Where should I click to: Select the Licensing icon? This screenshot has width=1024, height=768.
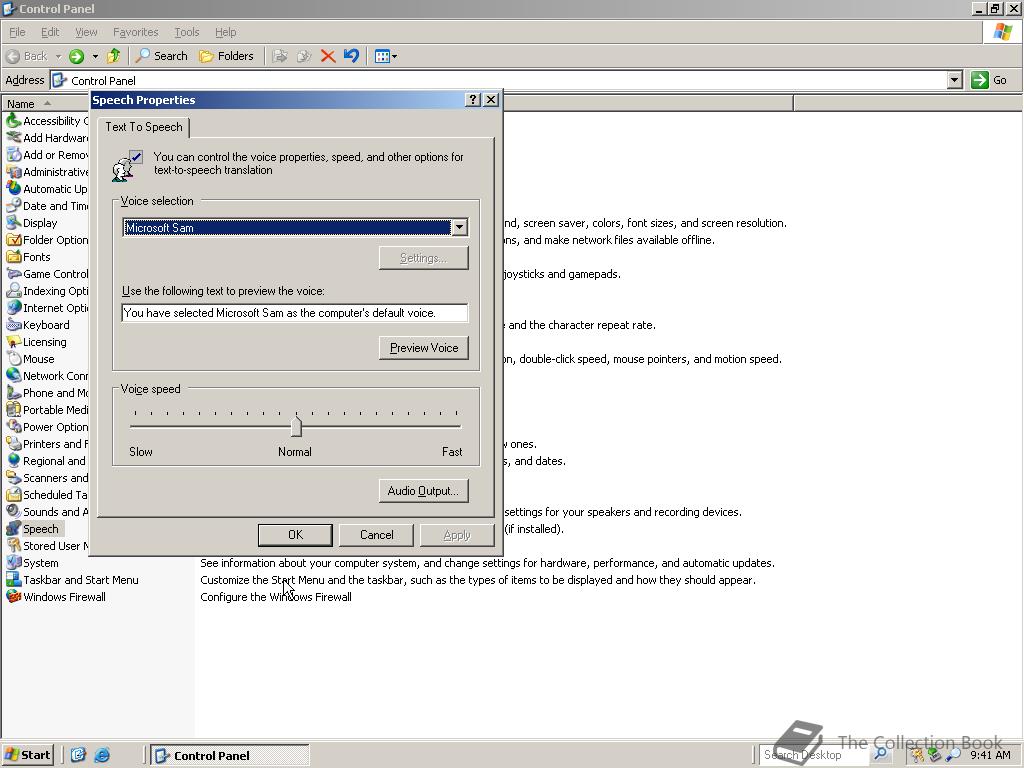[x=14, y=342]
